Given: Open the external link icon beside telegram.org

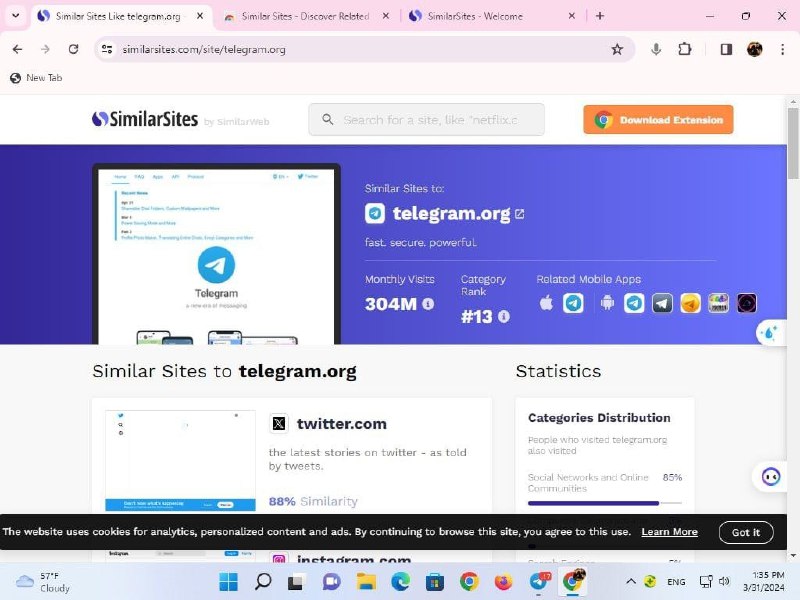Looking at the screenshot, I should pyautogui.click(x=519, y=214).
